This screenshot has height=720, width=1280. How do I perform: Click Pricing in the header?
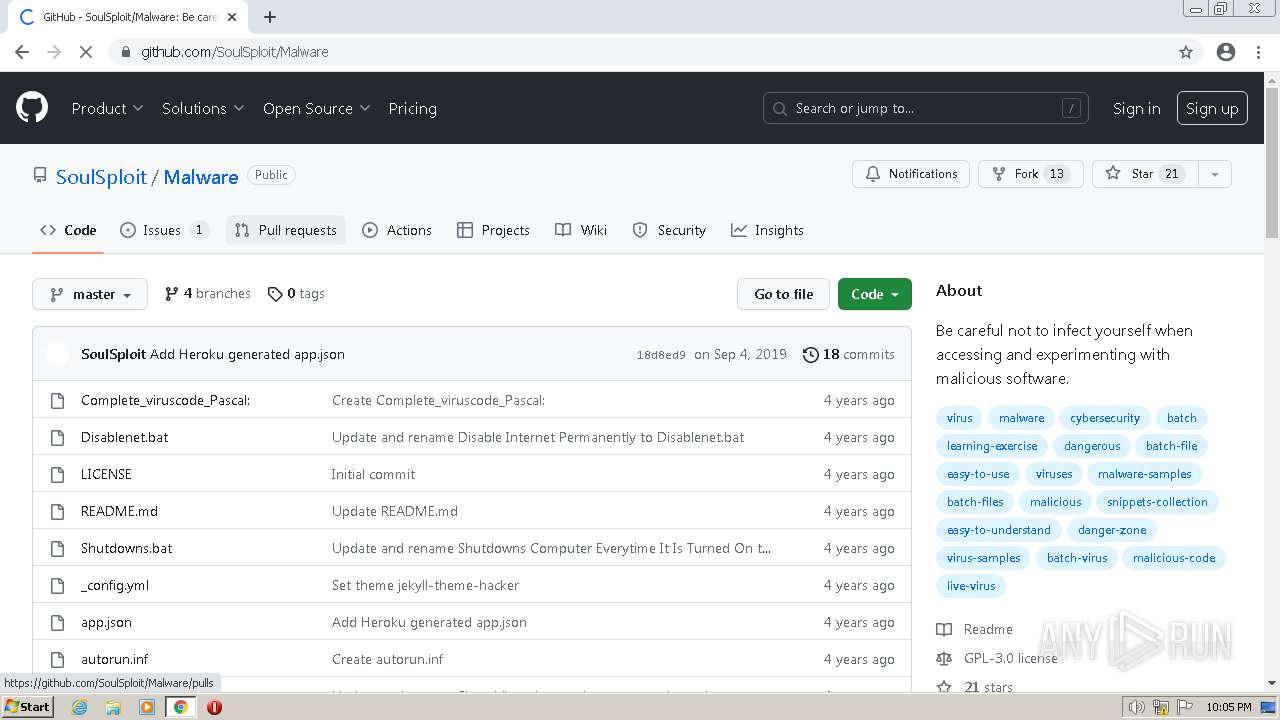click(x=412, y=108)
